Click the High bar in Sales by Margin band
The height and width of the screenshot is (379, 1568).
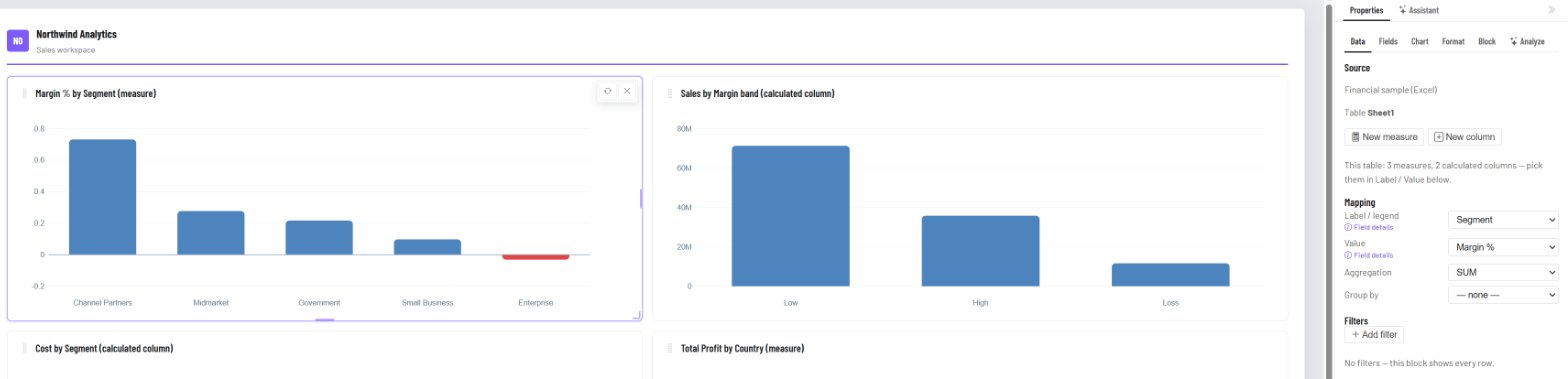(980, 251)
